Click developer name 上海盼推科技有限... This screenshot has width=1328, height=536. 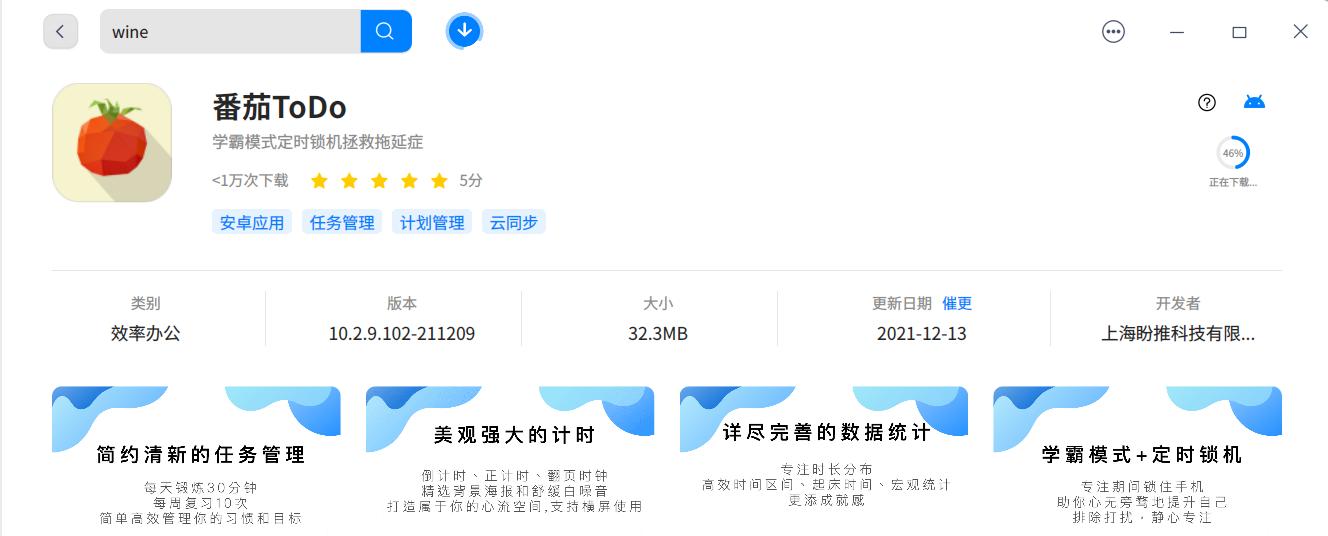[x=1178, y=333]
